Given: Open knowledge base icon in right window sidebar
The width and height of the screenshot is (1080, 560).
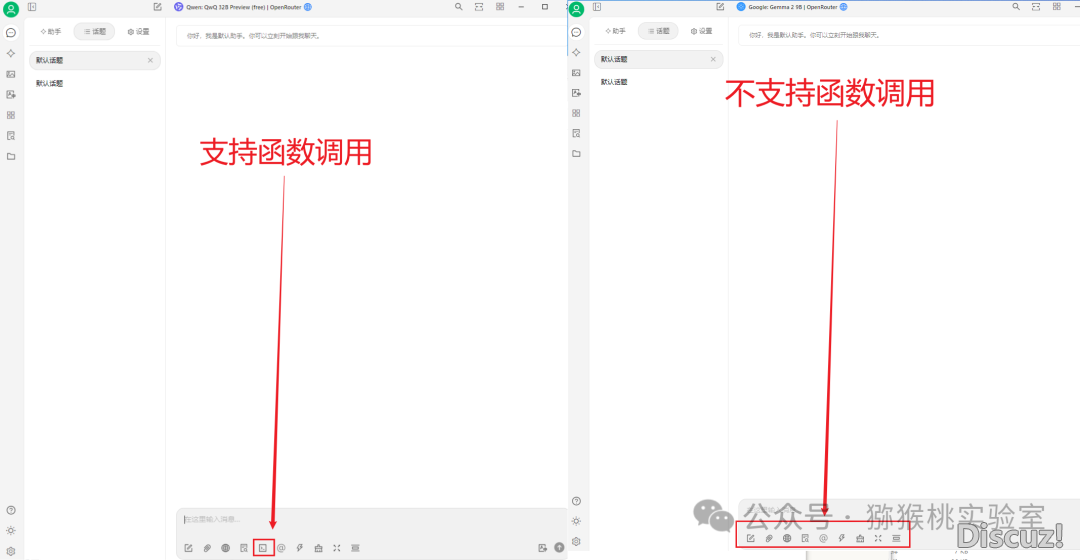Looking at the screenshot, I should (577, 133).
